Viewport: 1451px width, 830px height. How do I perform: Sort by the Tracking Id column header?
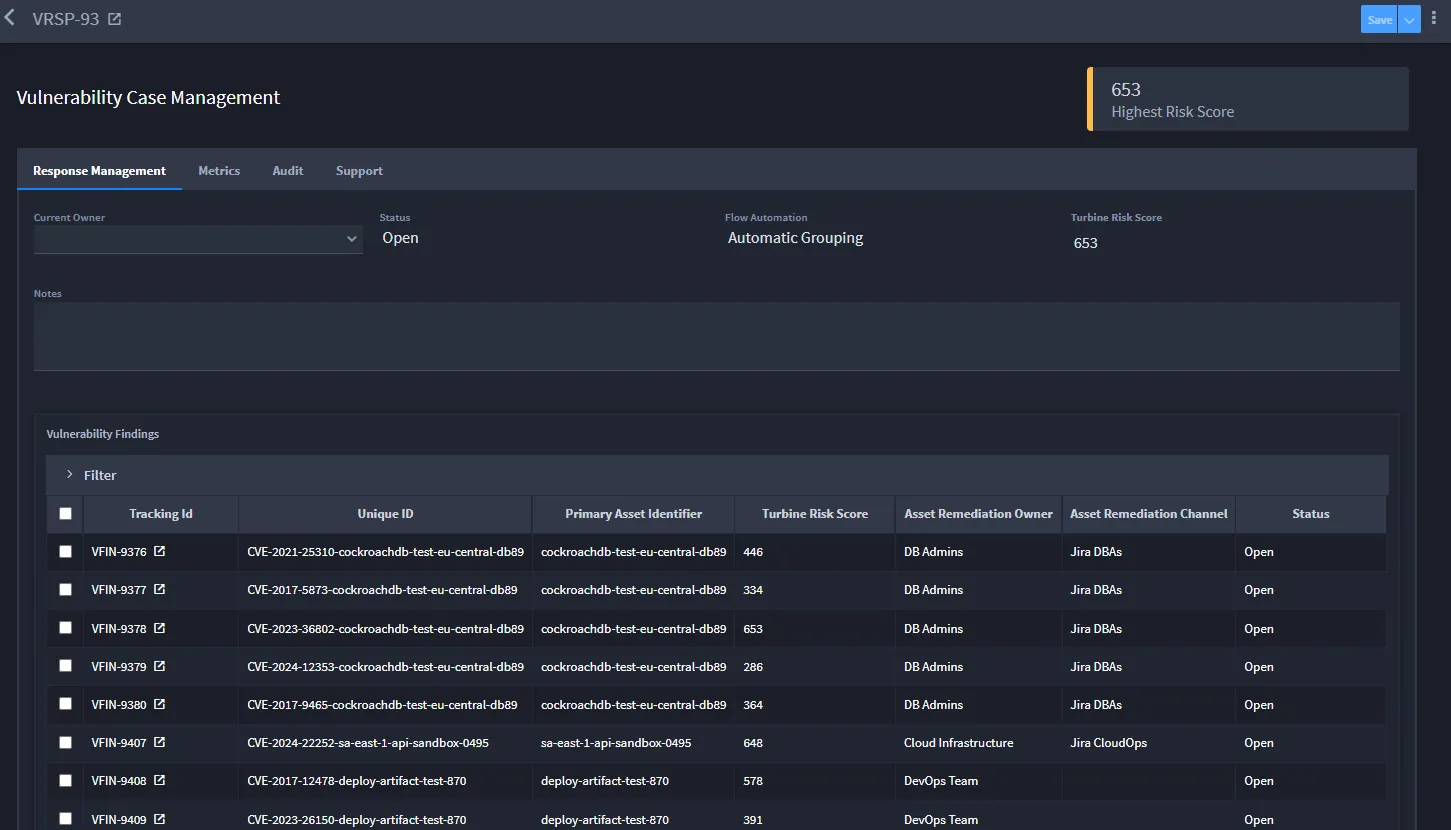(161, 514)
